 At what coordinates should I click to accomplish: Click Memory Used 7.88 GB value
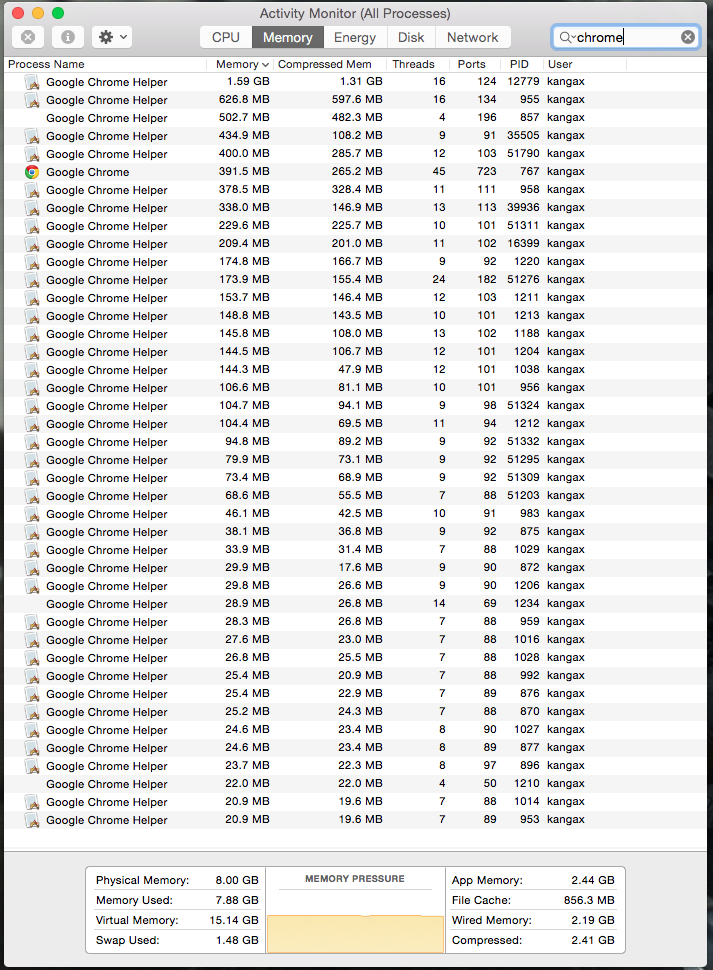[237, 900]
